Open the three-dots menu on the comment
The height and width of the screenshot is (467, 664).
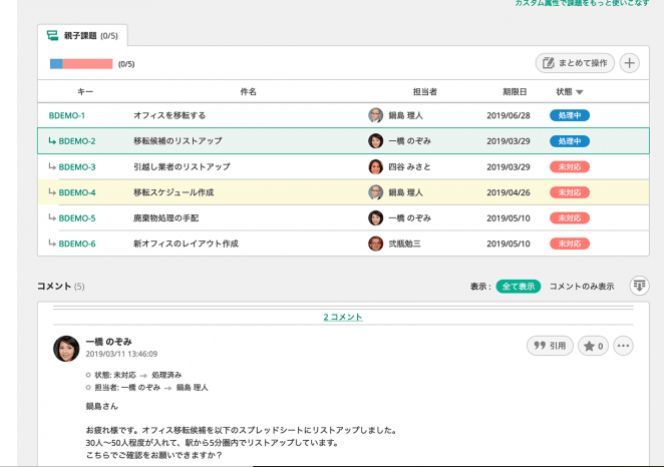(x=624, y=346)
